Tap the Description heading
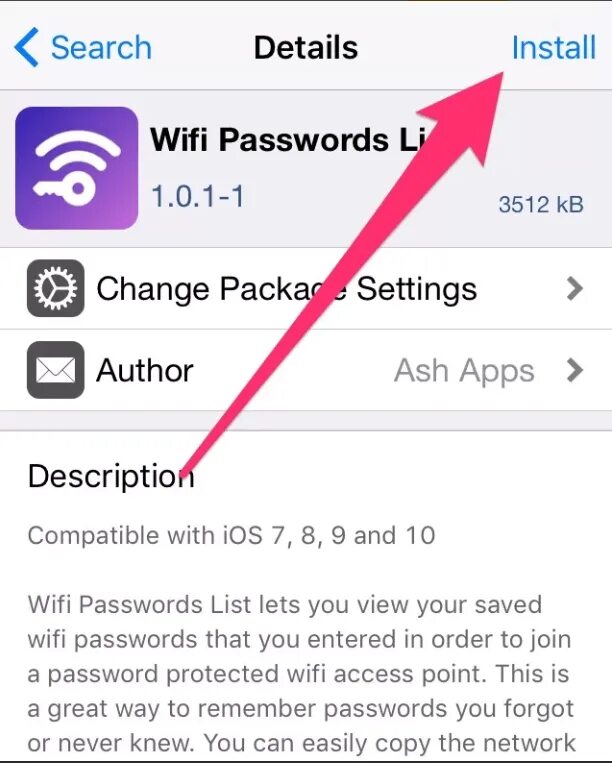Image resolution: width=612 pixels, height=763 pixels. (111, 476)
